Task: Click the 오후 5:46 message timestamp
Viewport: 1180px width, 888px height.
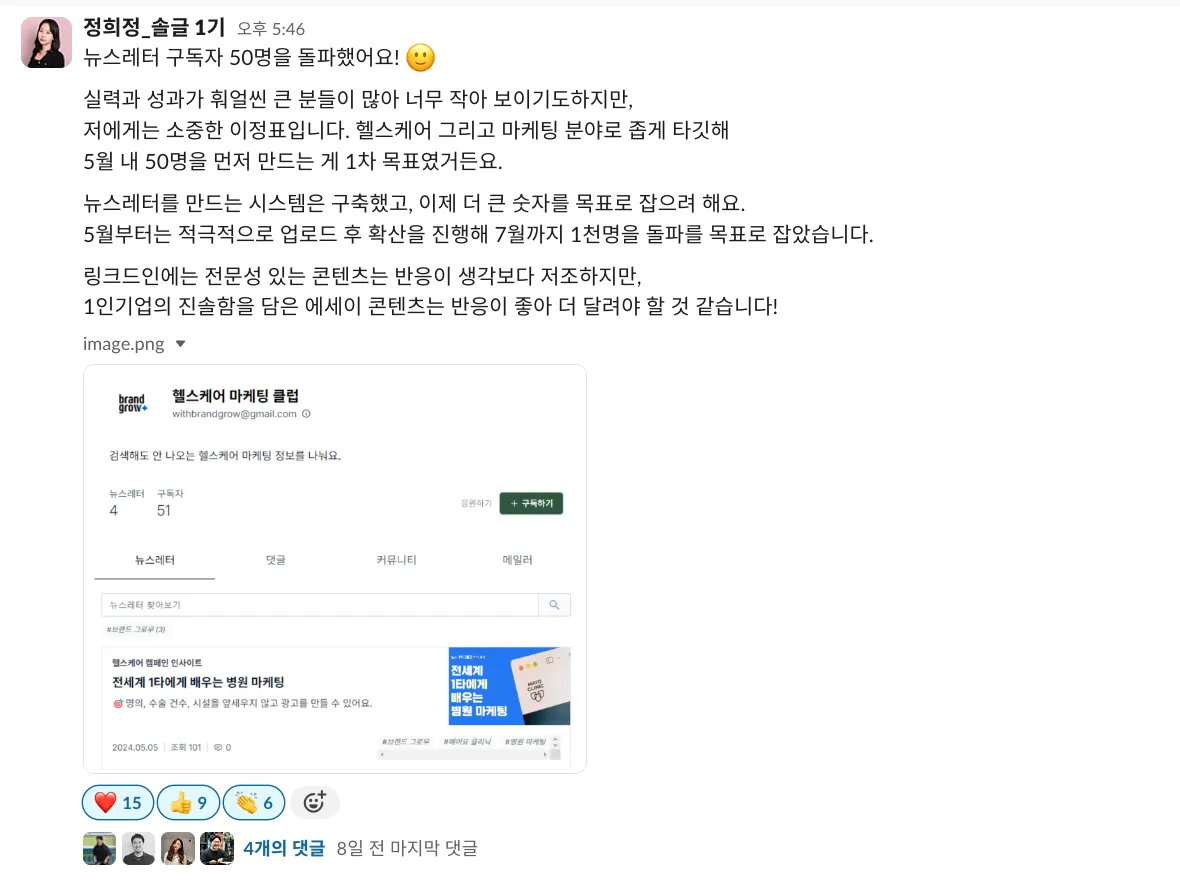Action: pyautogui.click(x=271, y=29)
